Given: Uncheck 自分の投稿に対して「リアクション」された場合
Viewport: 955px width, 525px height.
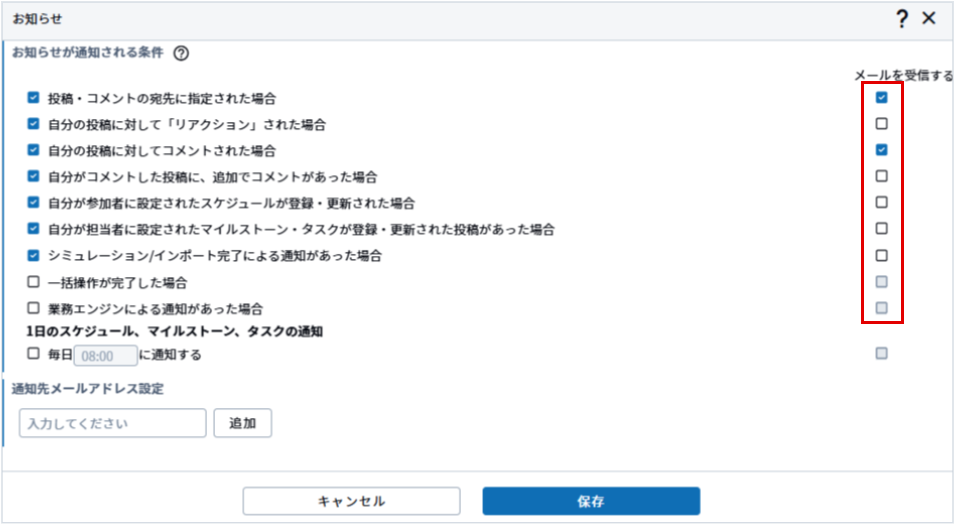Looking at the screenshot, I should [x=34, y=124].
